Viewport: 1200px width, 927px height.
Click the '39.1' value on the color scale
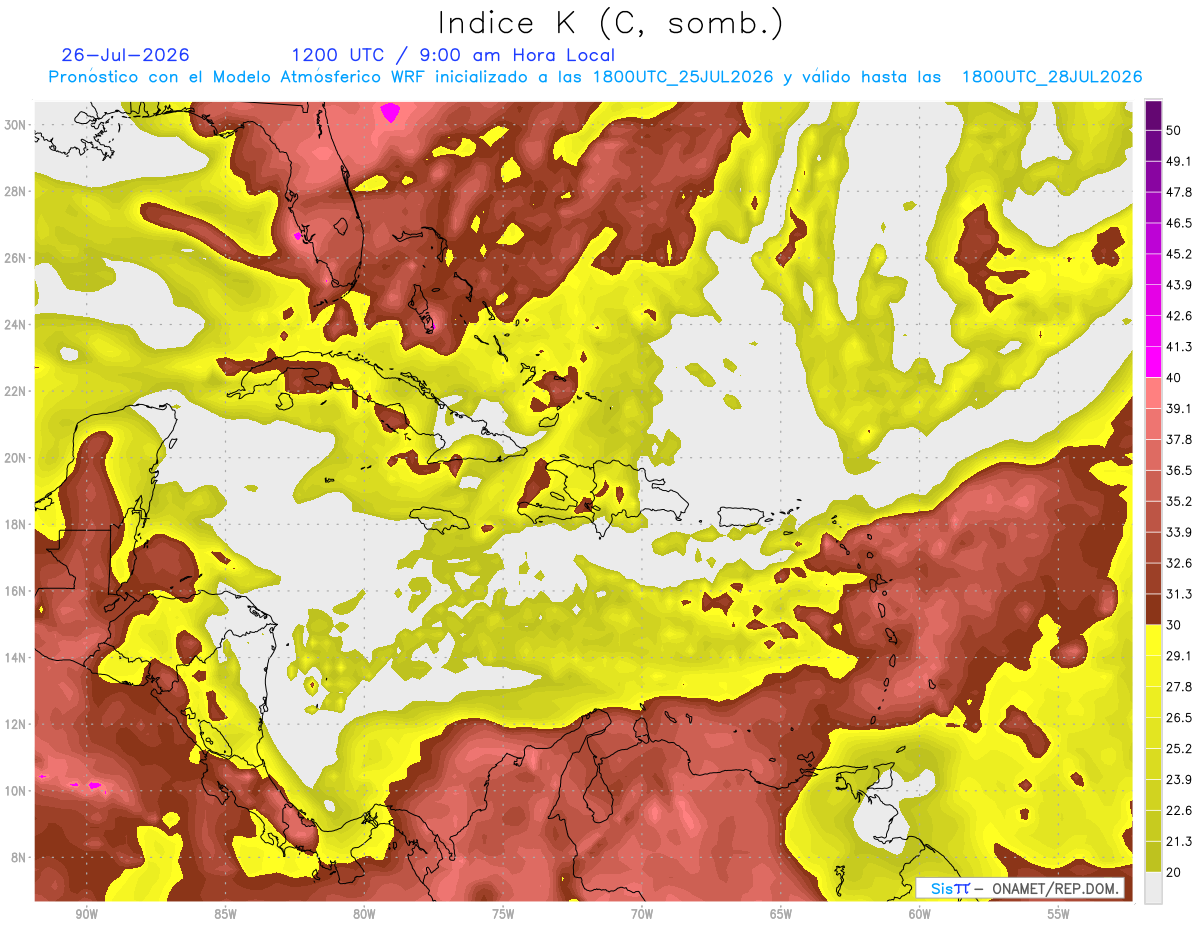pyautogui.click(x=1178, y=408)
